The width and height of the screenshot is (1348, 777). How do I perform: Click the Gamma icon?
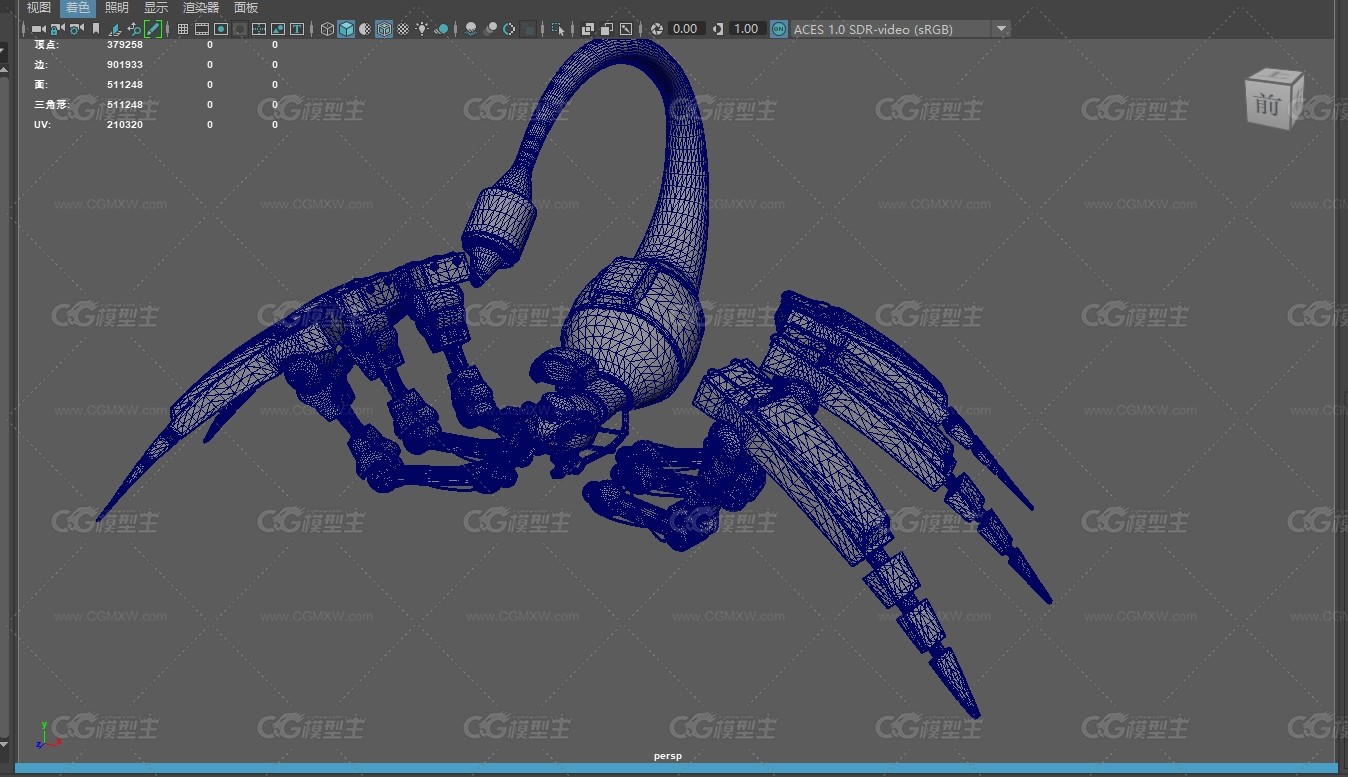pyautogui.click(x=718, y=29)
